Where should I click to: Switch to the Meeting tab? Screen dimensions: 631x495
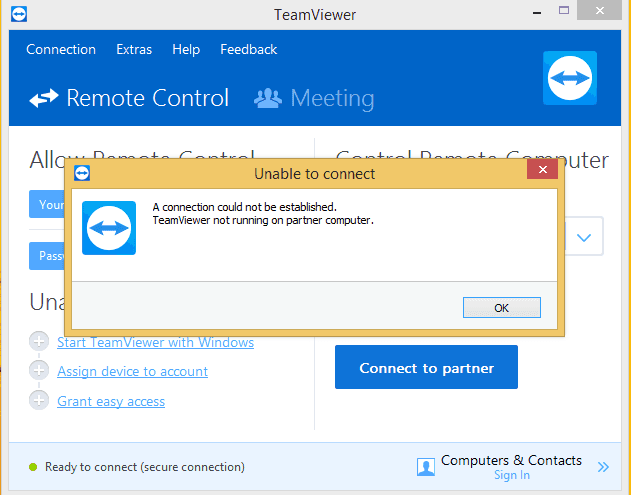click(x=314, y=98)
